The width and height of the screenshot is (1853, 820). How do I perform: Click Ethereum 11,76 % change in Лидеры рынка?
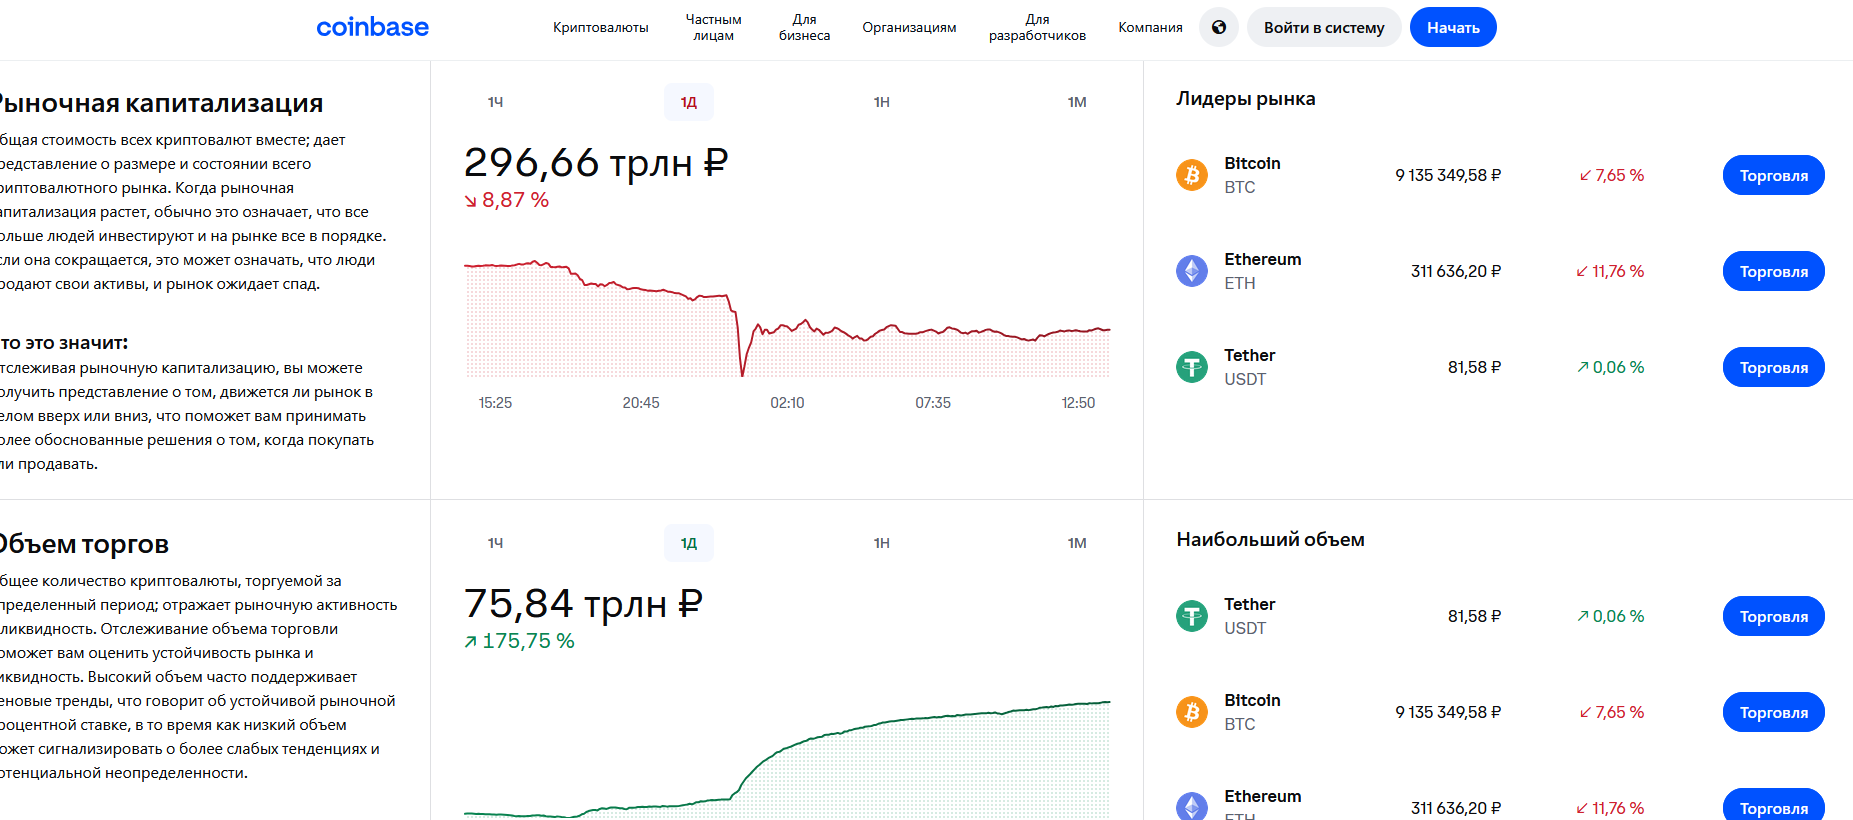coord(1610,271)
